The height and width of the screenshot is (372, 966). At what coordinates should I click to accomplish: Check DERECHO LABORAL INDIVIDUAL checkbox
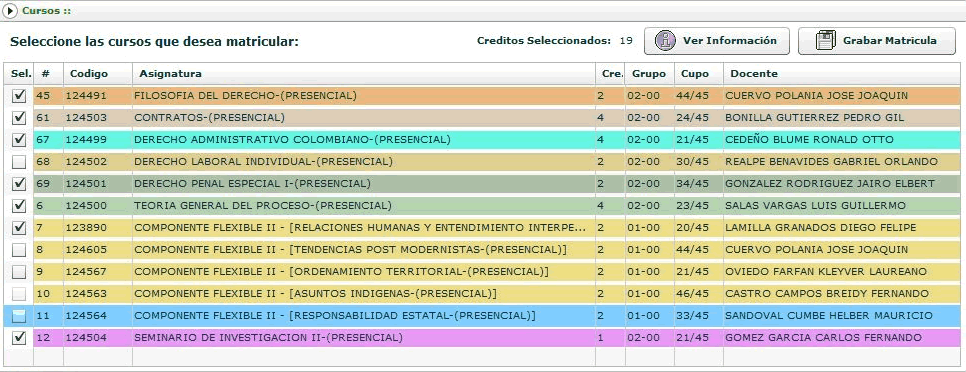coord(19,162)
